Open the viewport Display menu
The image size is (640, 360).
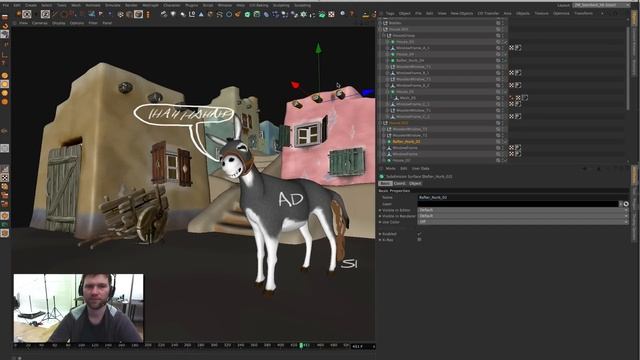tap(59, 23)
